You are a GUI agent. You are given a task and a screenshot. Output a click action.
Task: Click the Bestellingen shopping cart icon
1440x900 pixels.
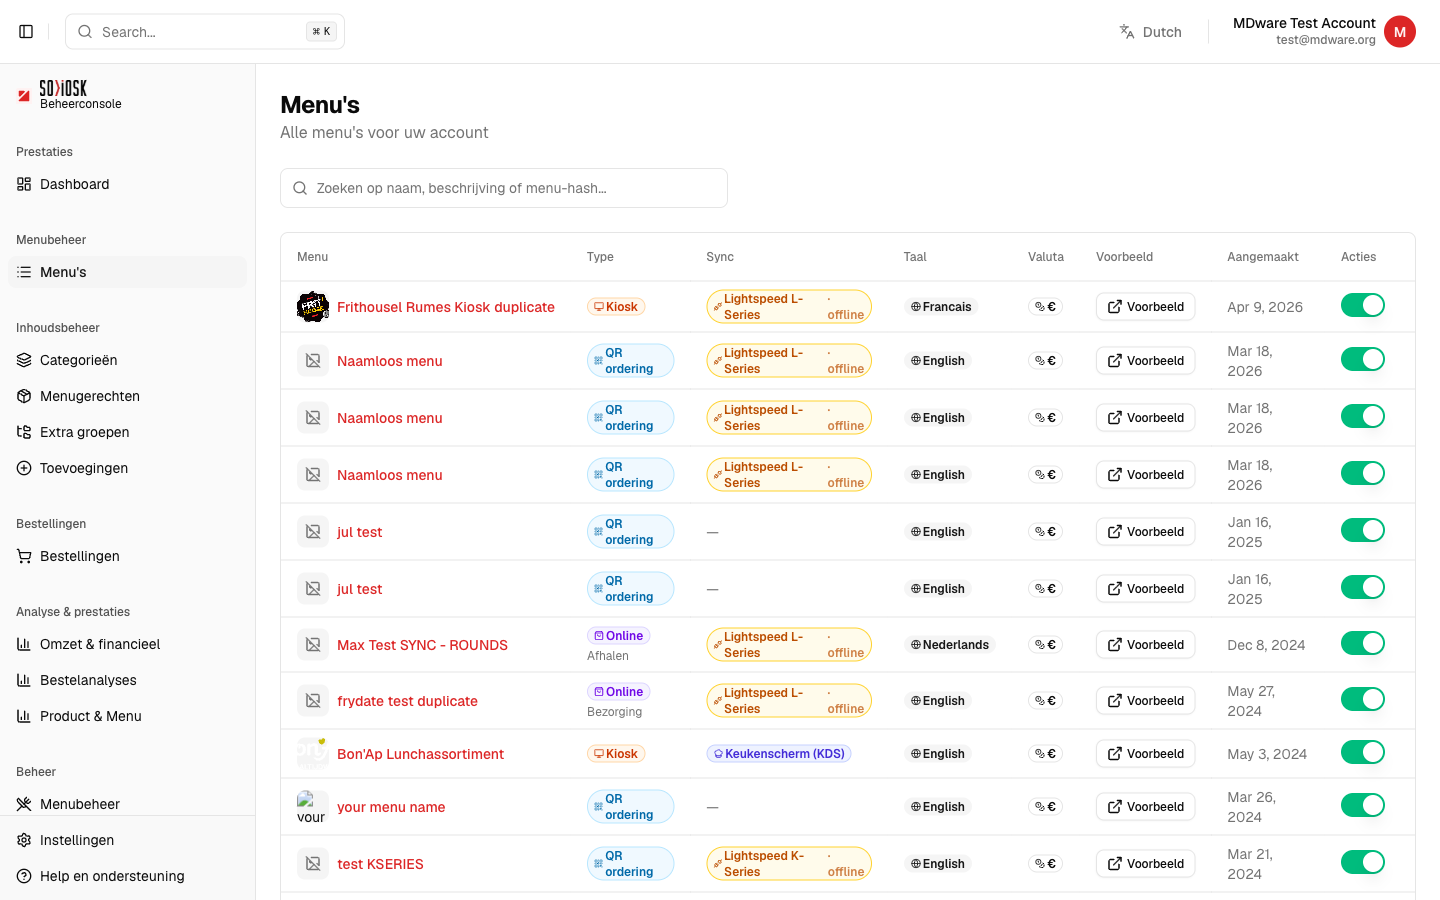pyautogui.click(x=24, y=556)
